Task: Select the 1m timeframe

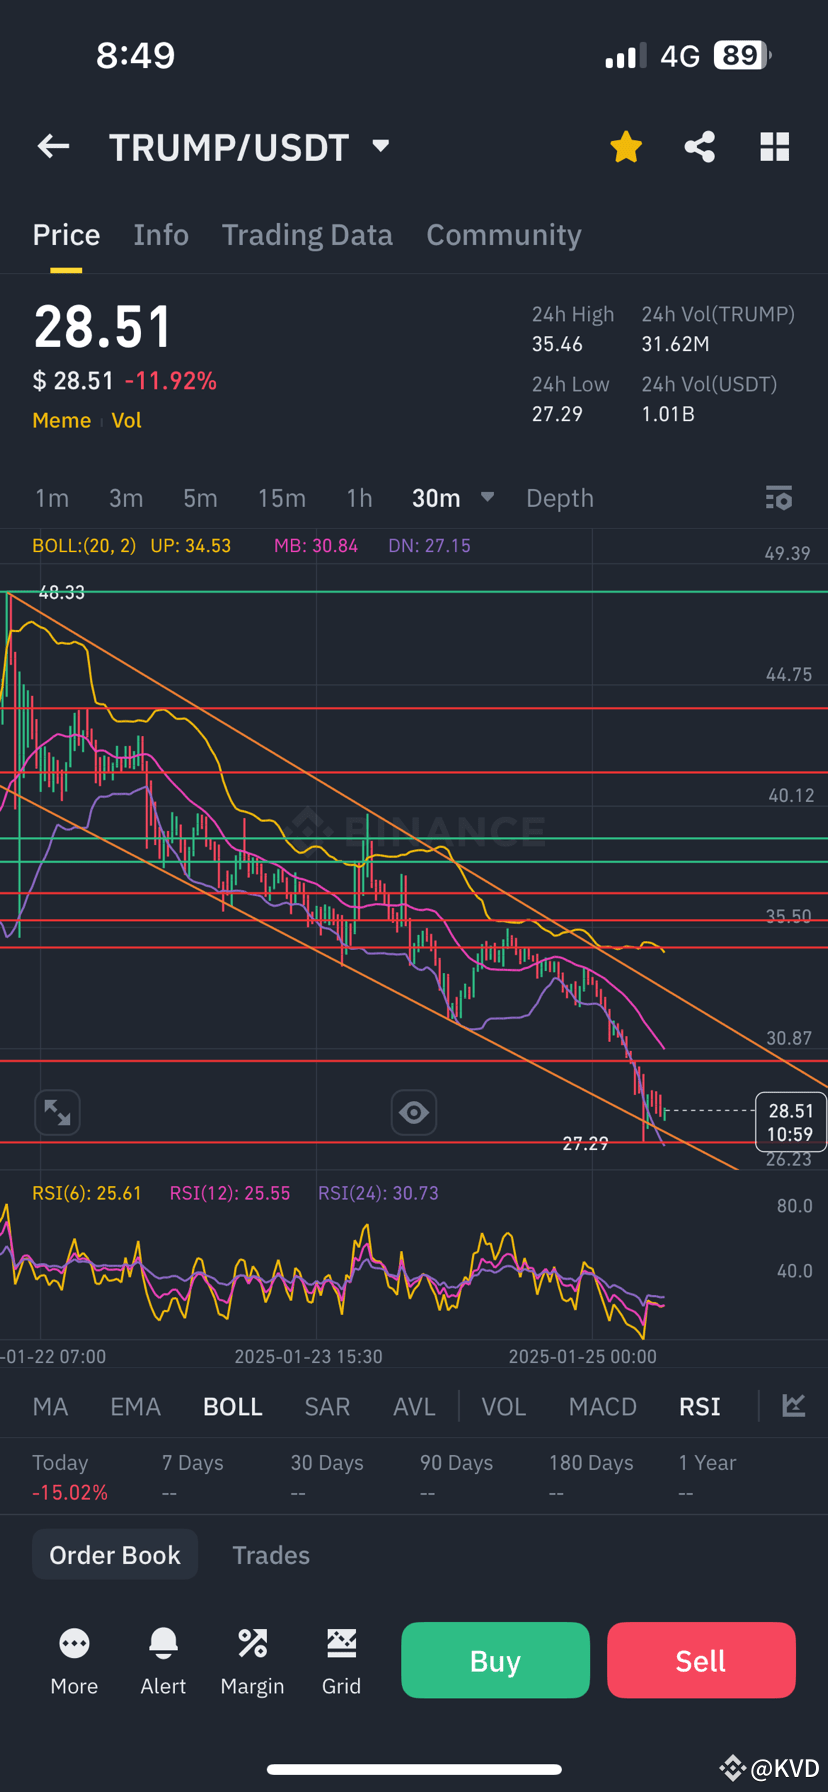Action: (x=52, y=498)
